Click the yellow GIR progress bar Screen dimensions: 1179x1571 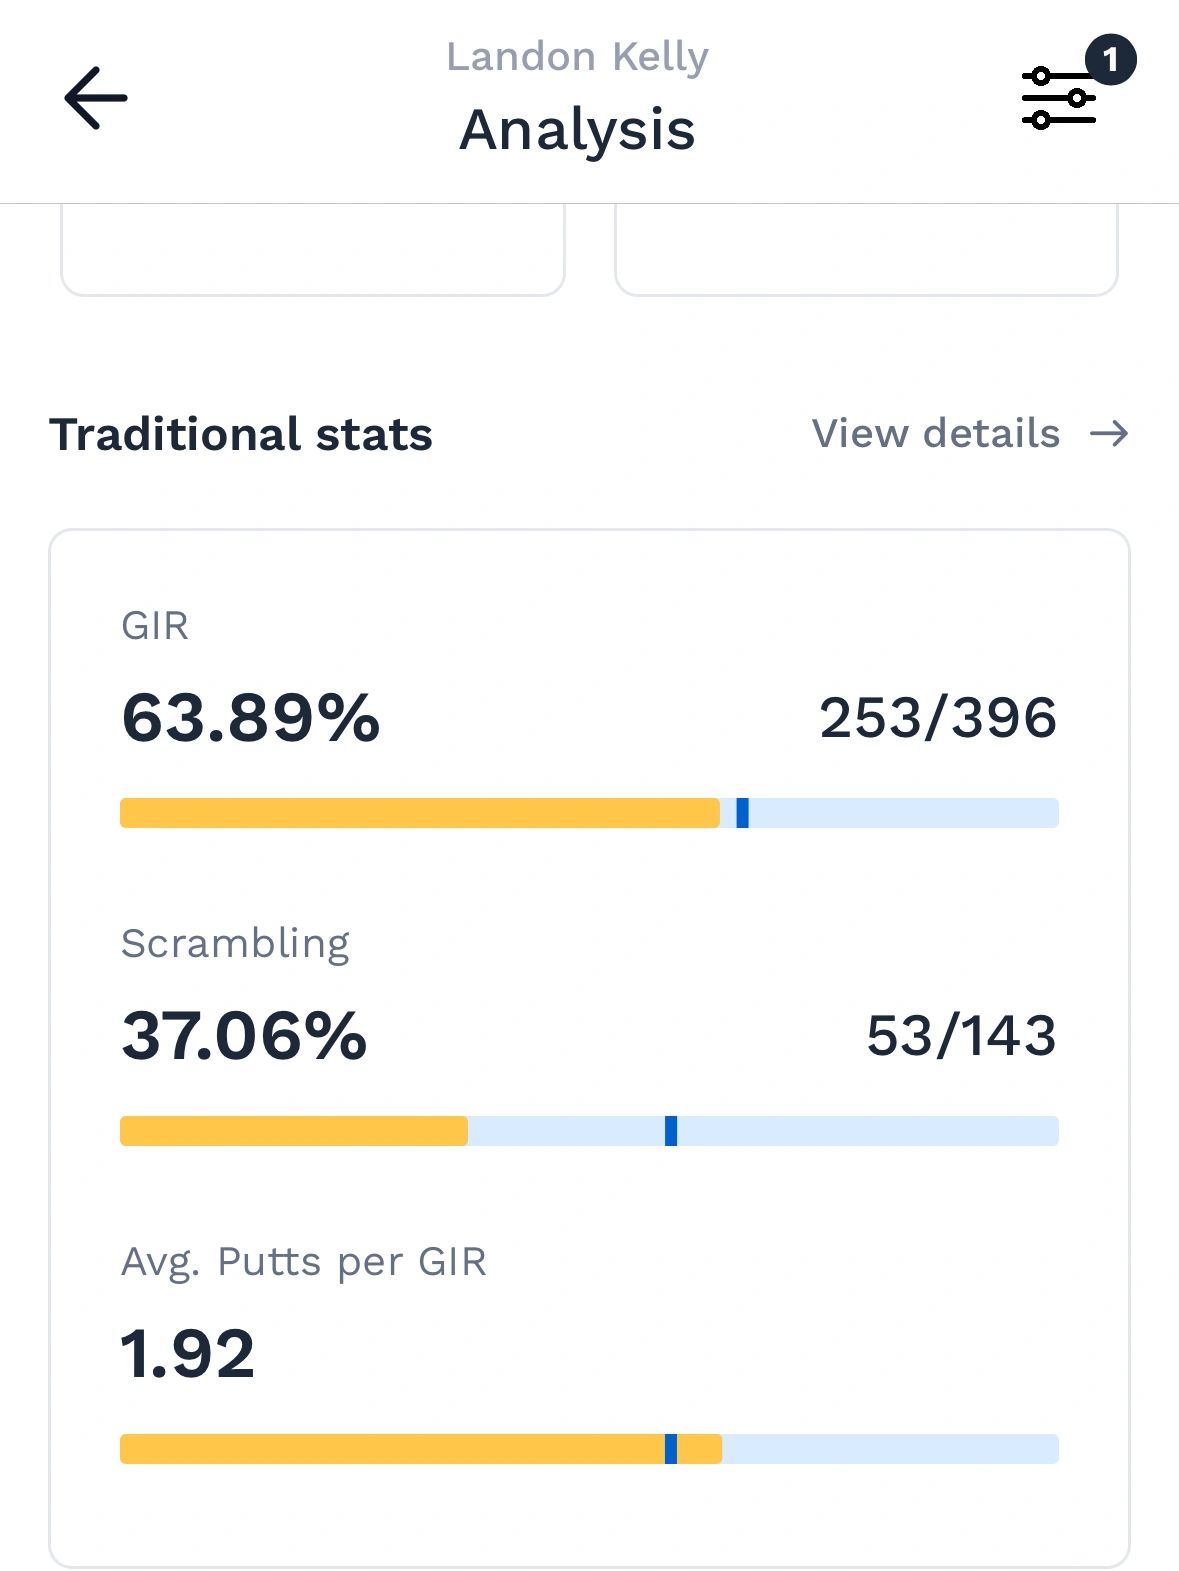pos(420,813)
